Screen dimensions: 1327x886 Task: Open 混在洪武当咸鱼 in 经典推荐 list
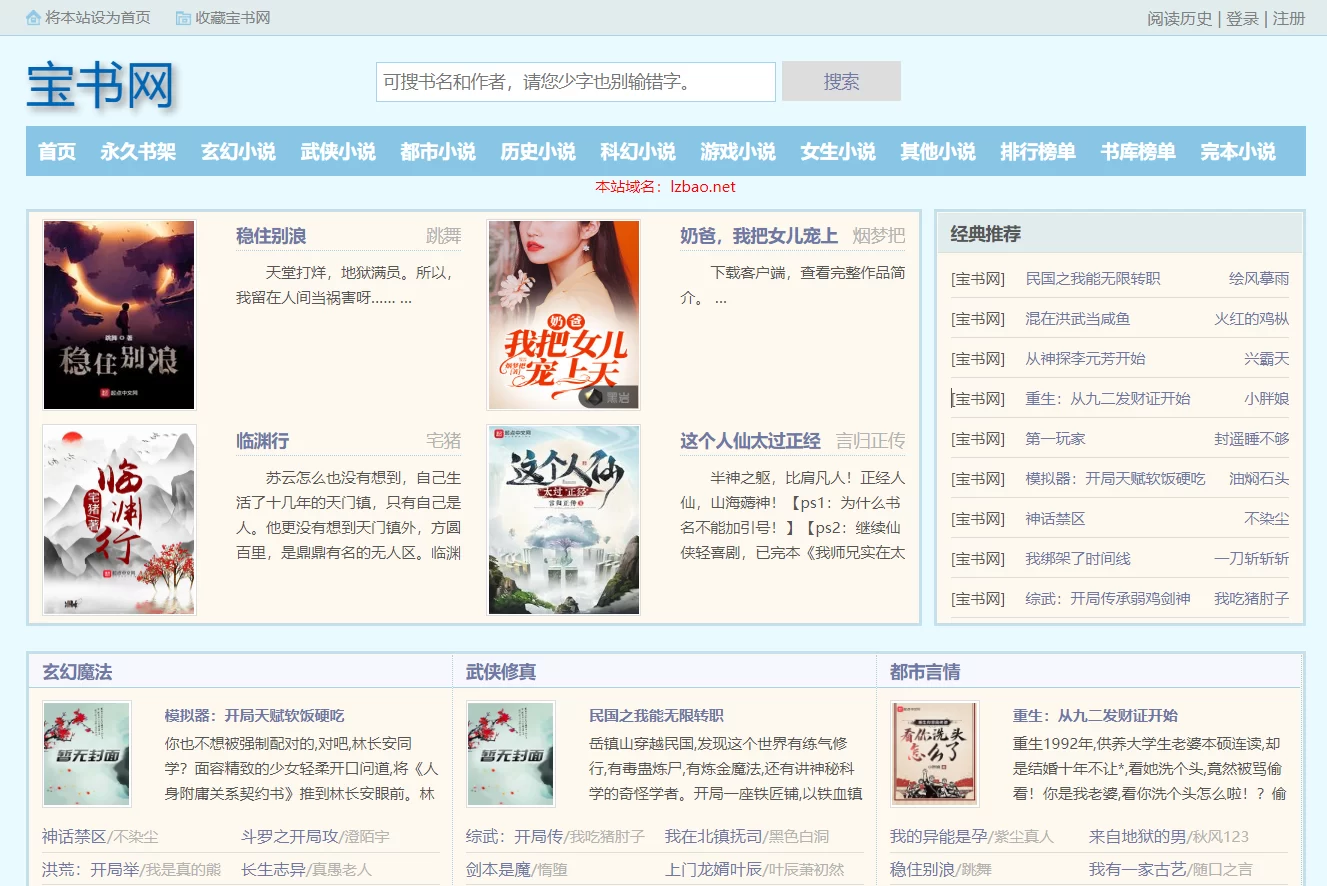pyautogui.click(x=1077, y=319)
